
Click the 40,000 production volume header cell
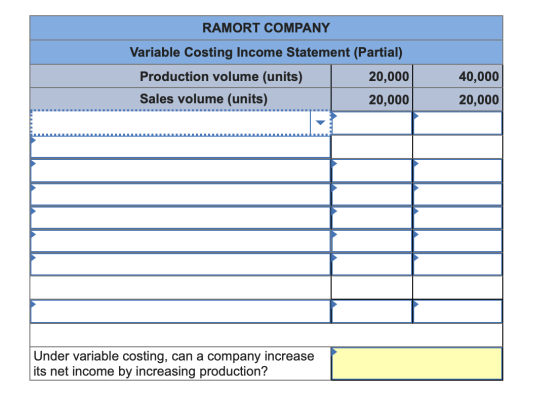click(458, 76)
